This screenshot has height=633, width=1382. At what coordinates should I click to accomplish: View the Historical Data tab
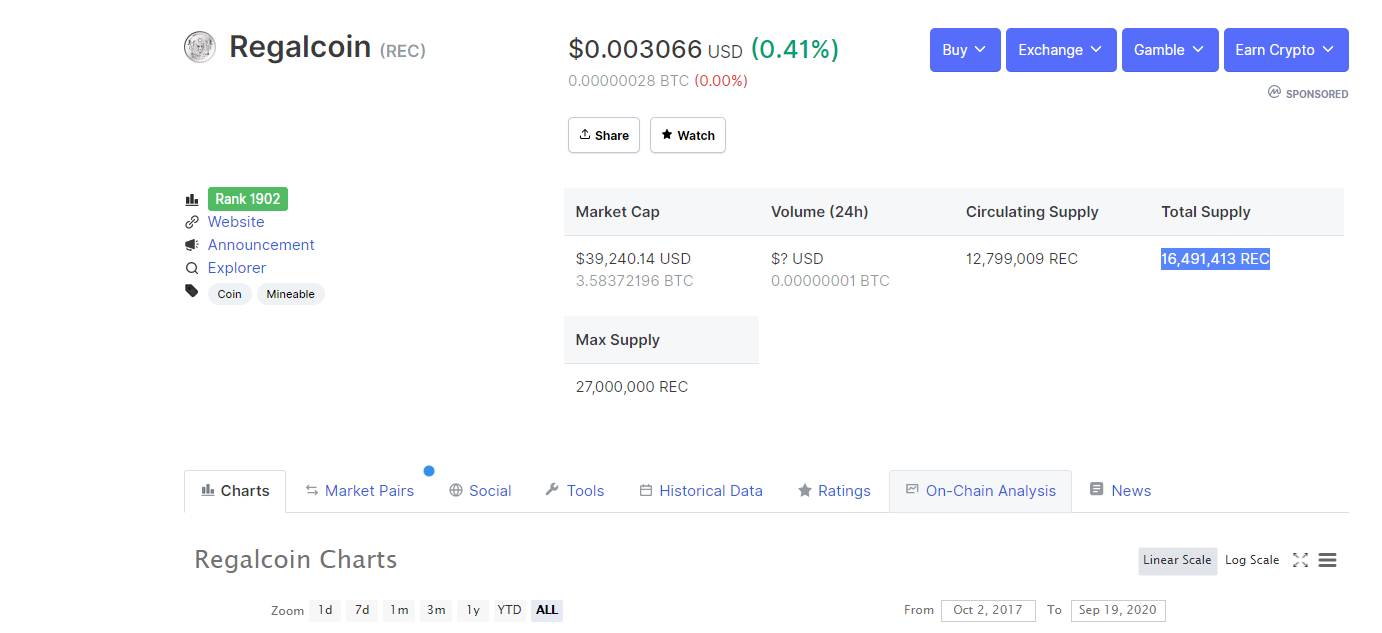[701, 491]
